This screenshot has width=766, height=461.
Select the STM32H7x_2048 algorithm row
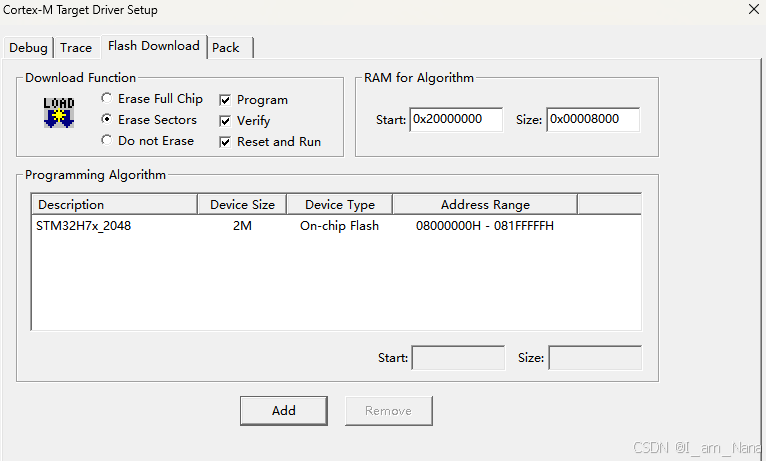coord(336,226)
